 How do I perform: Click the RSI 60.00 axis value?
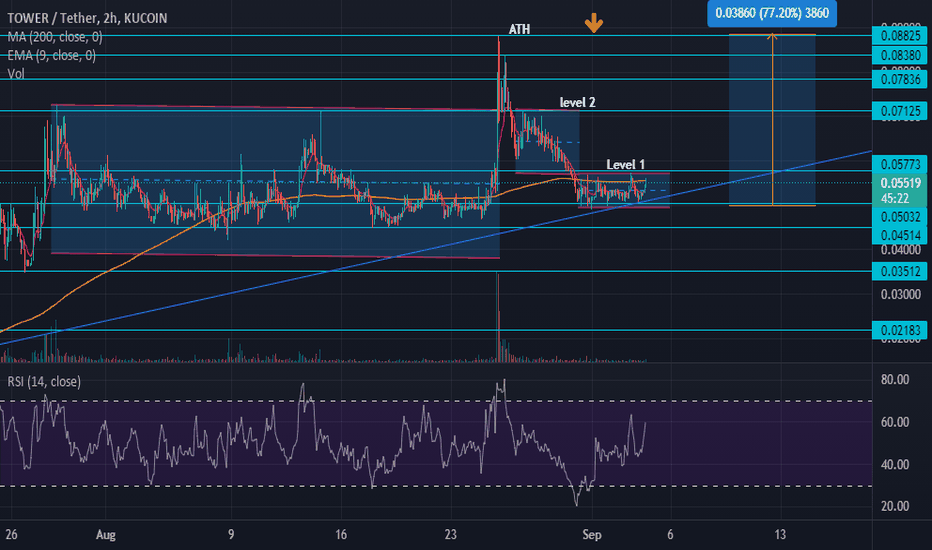tap(895, 422)
